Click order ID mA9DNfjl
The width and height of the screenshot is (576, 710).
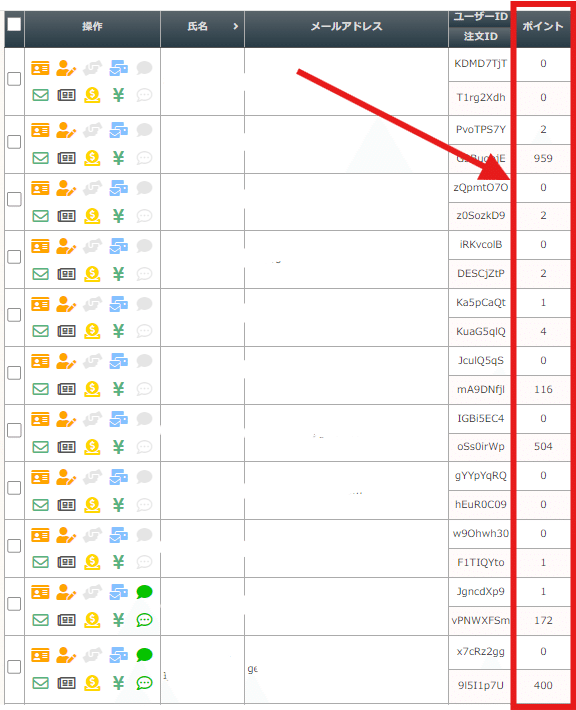pyautogui.click(x=480, y=389)
